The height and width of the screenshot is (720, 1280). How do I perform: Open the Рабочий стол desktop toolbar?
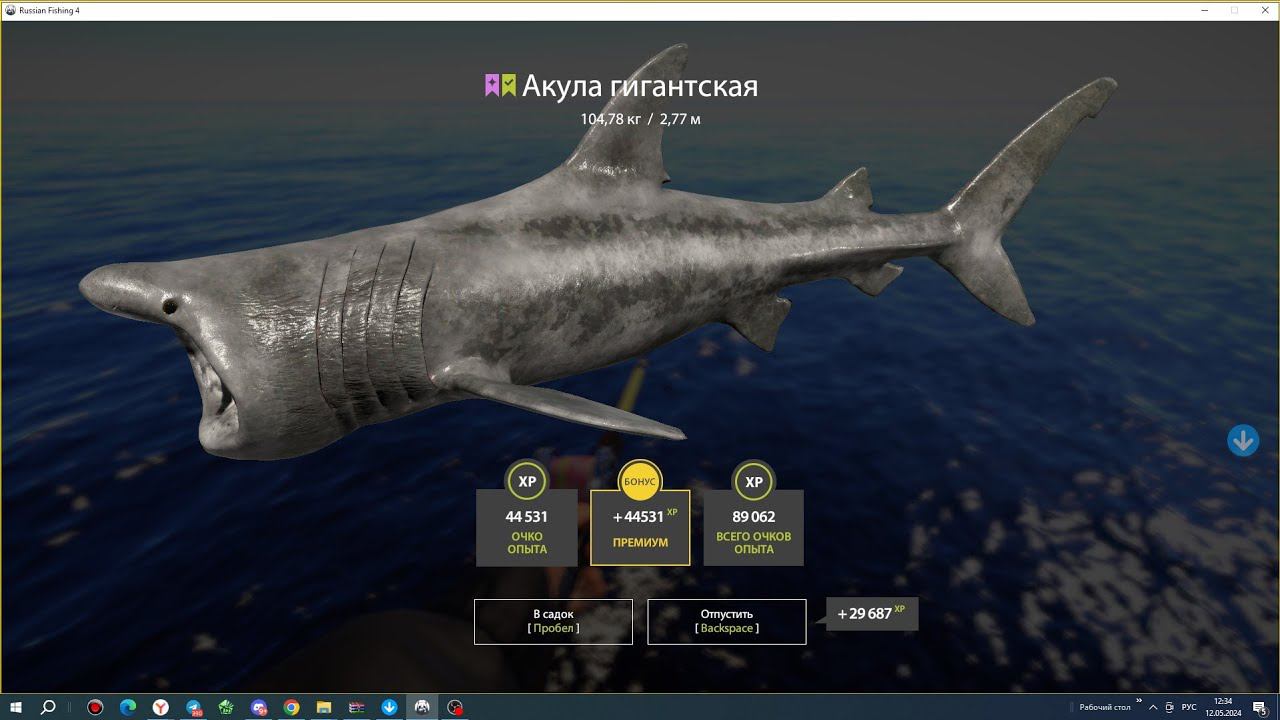(1105, 707)
